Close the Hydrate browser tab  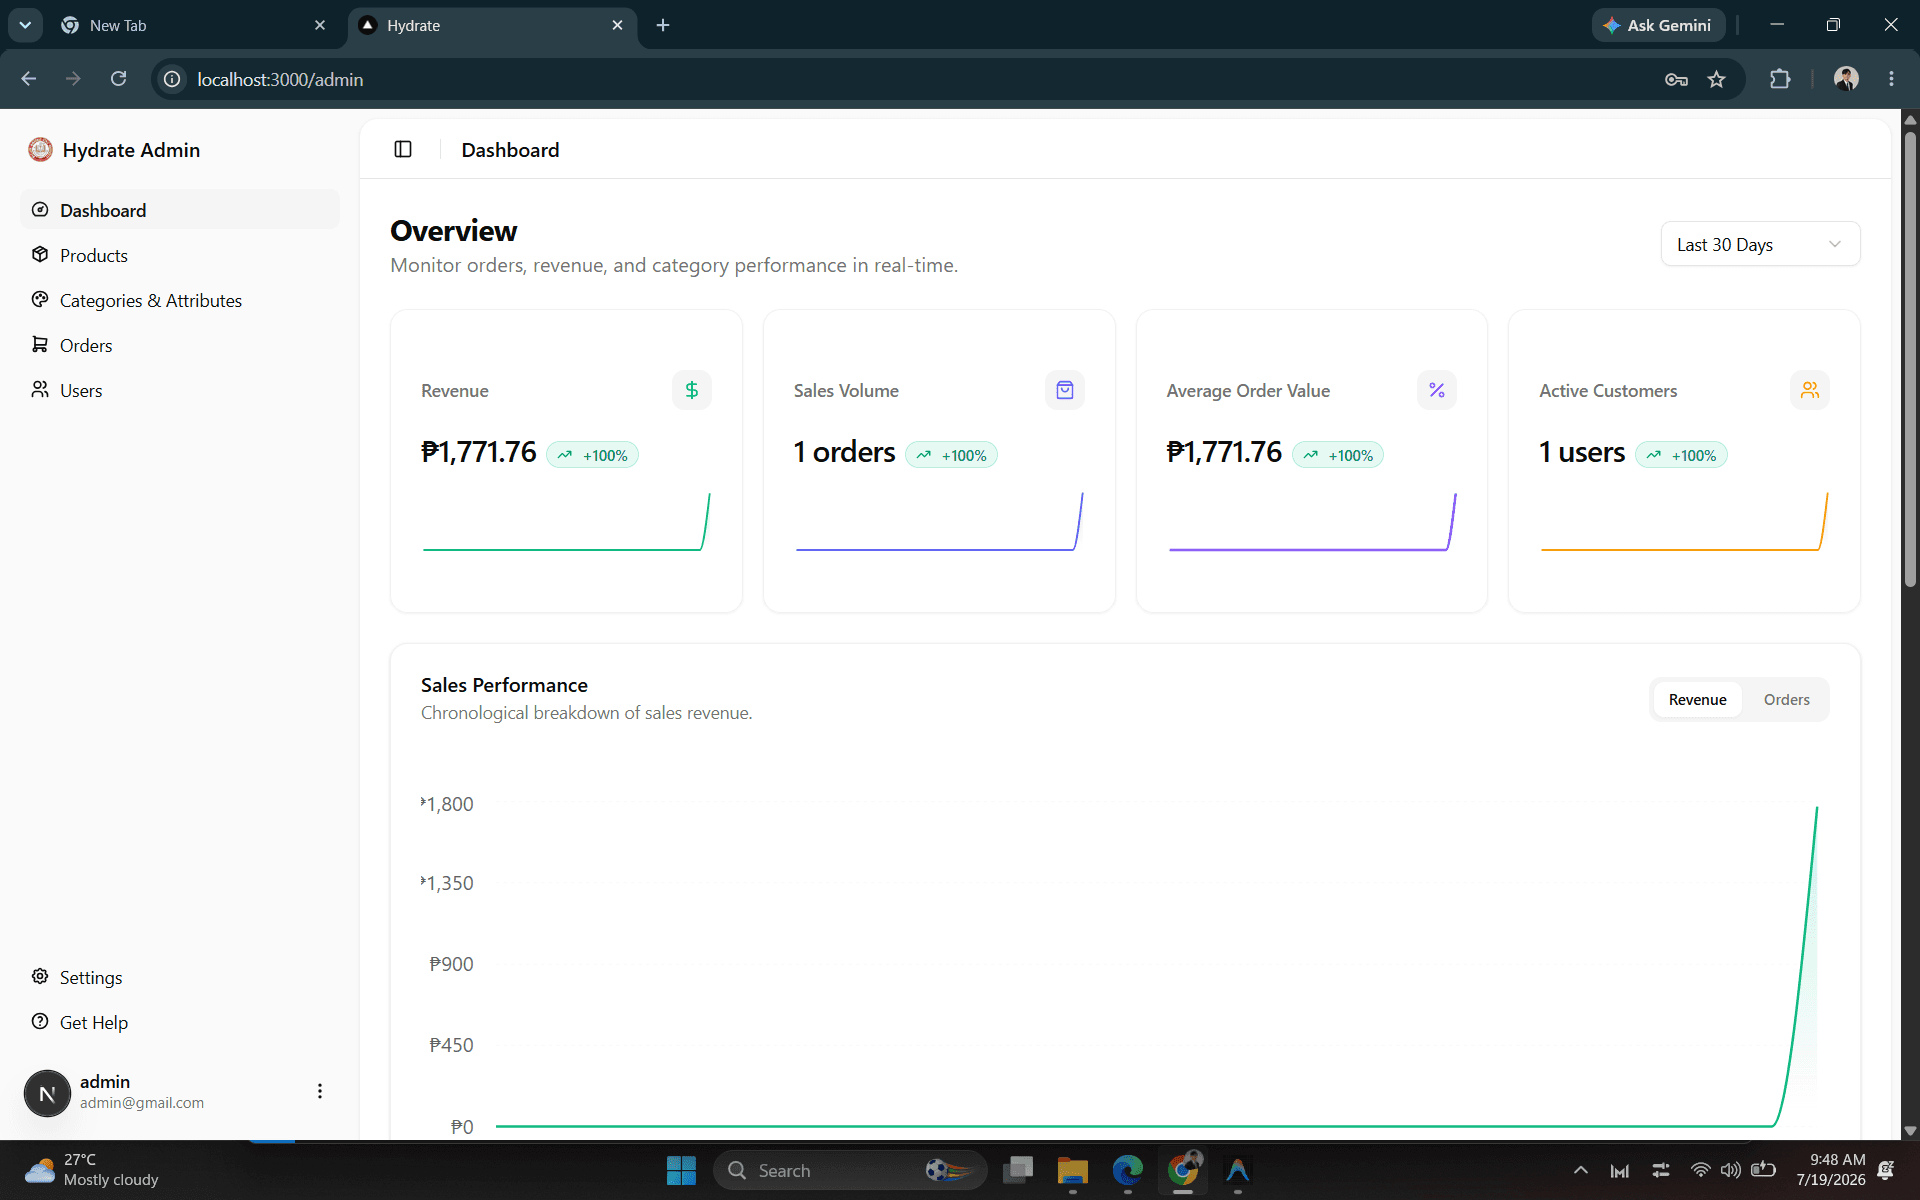click(617, 25)
